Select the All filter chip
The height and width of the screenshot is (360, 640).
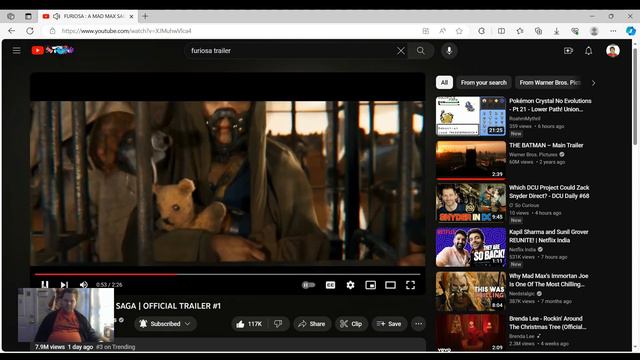[x=444, y=82]
